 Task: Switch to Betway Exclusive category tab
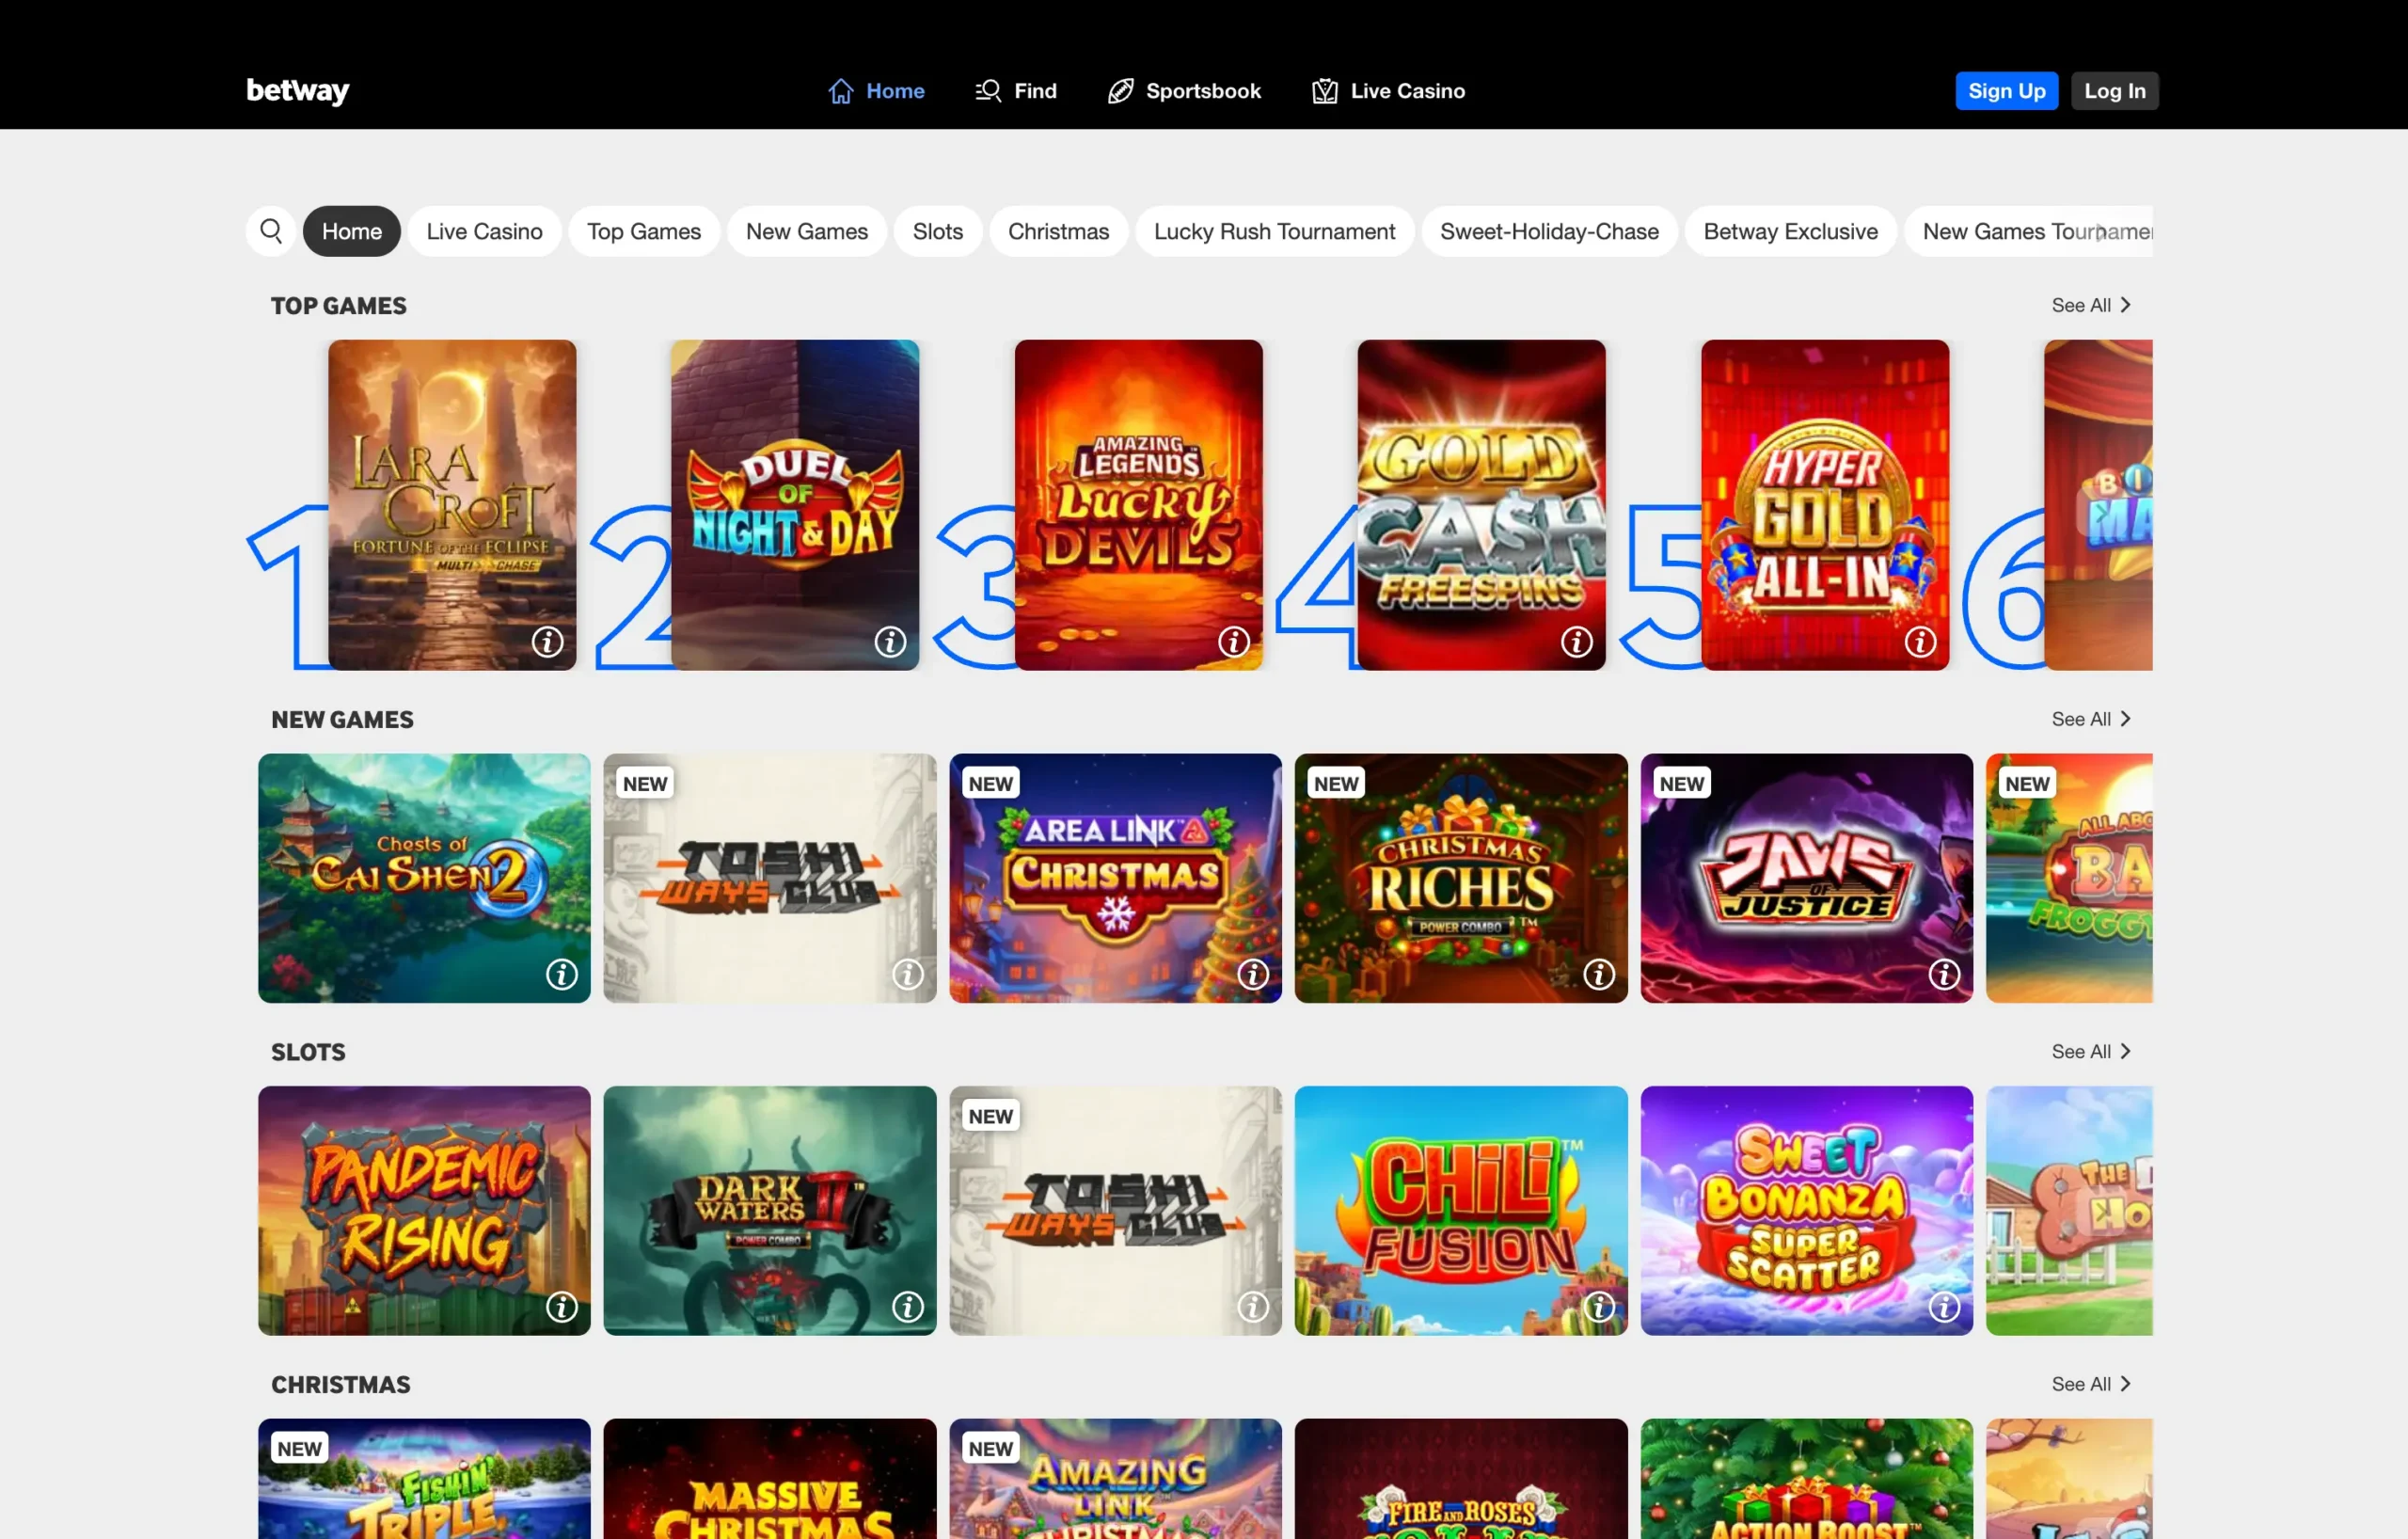click(1790, 231)
